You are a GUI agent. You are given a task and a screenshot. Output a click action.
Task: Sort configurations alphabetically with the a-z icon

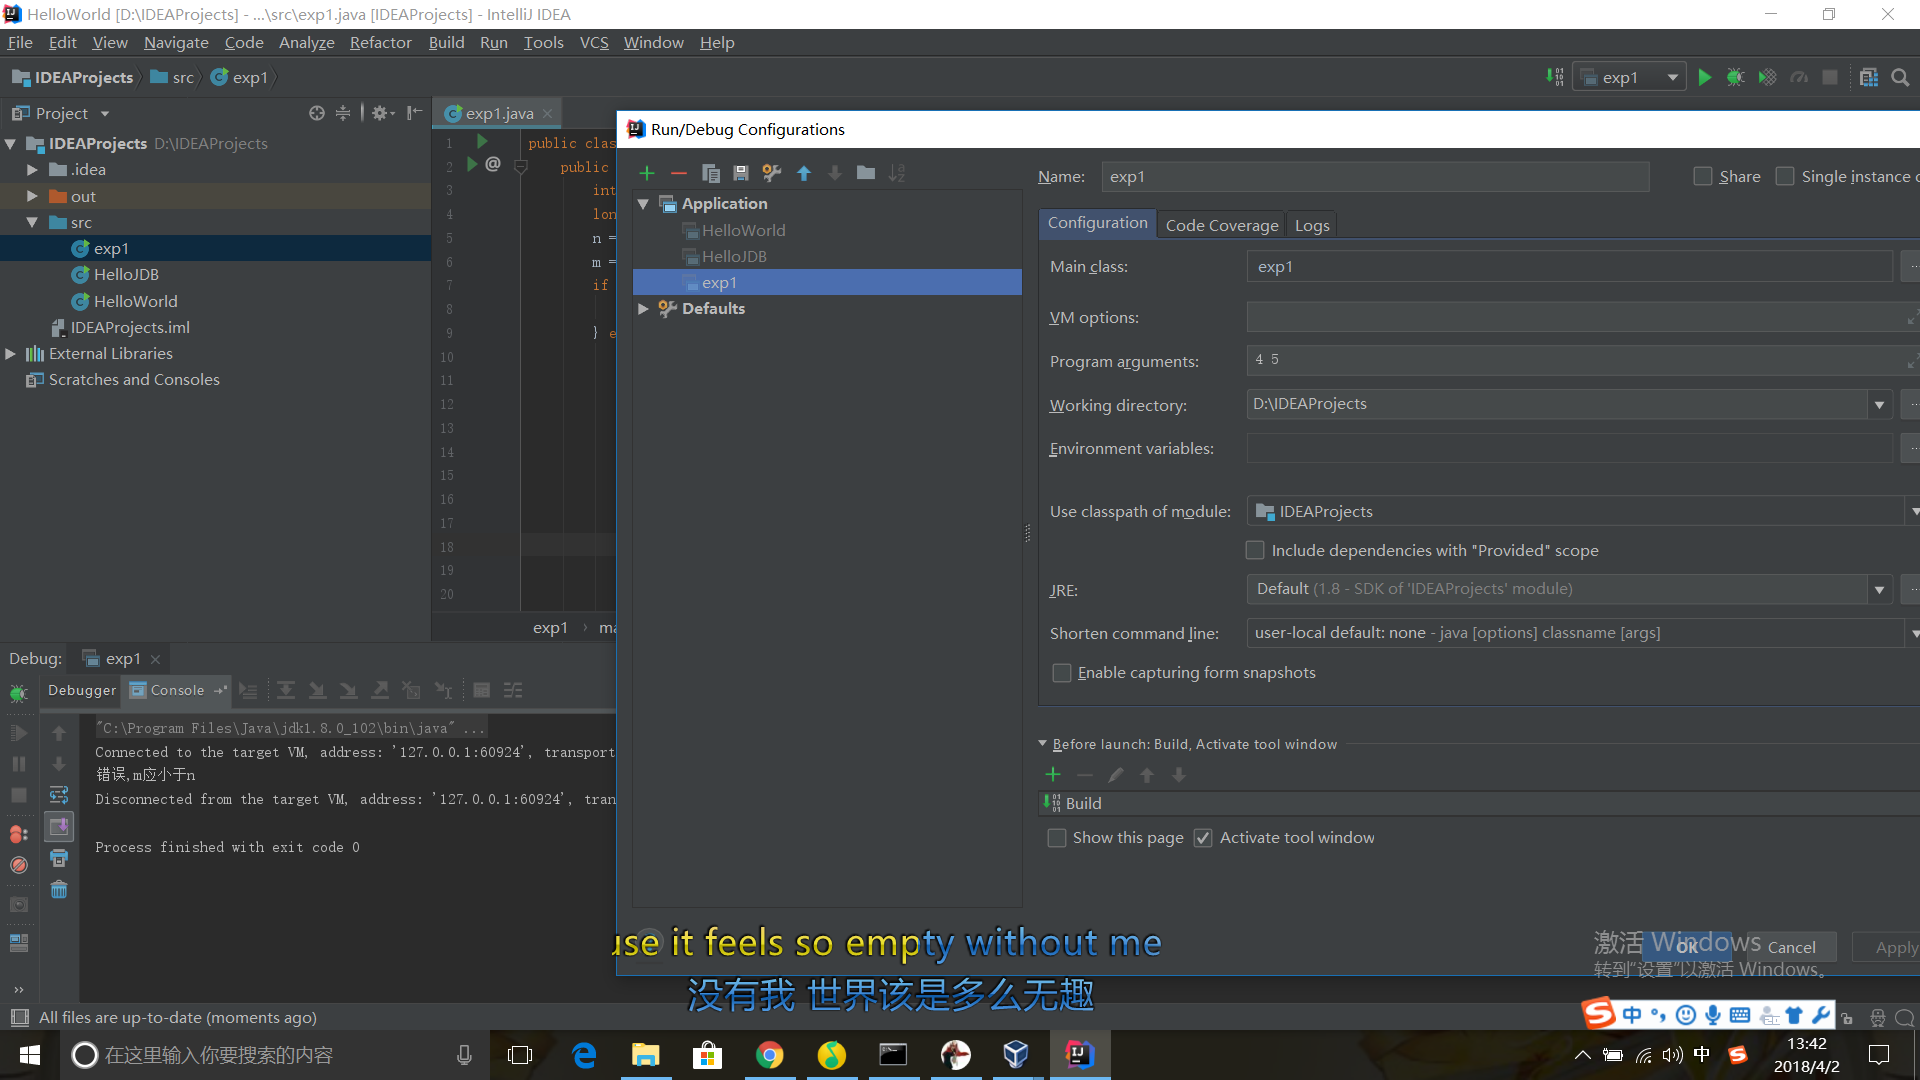pos(897,173)
